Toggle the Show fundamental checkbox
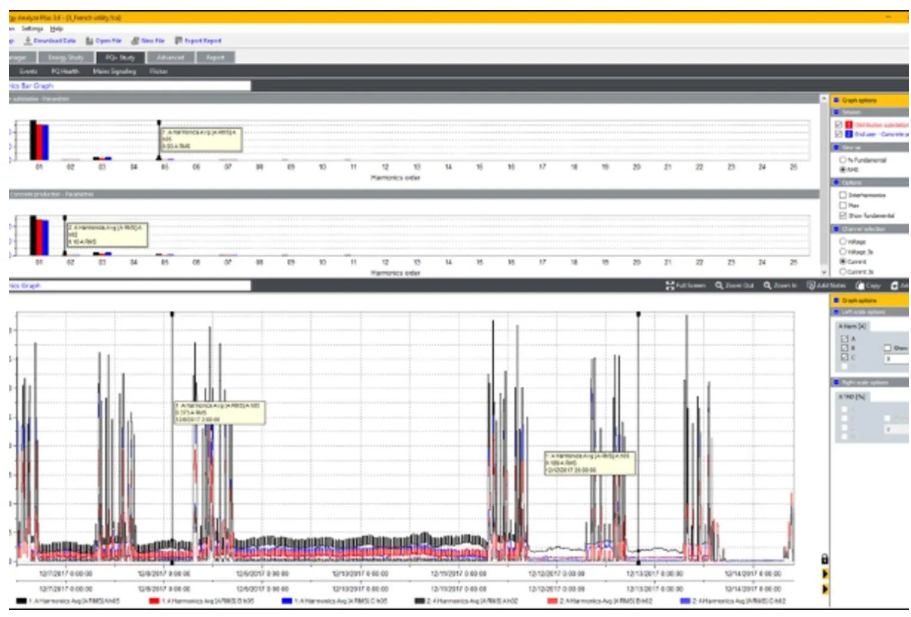Screen dimensions: 911x617 (x=842, y=216)
